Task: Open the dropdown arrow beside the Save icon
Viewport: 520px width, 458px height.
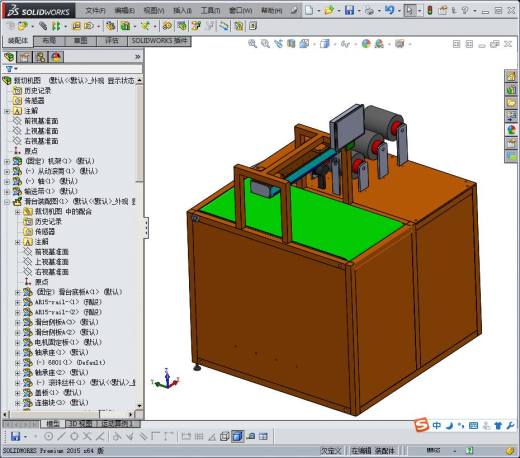Action: point(359,11)
